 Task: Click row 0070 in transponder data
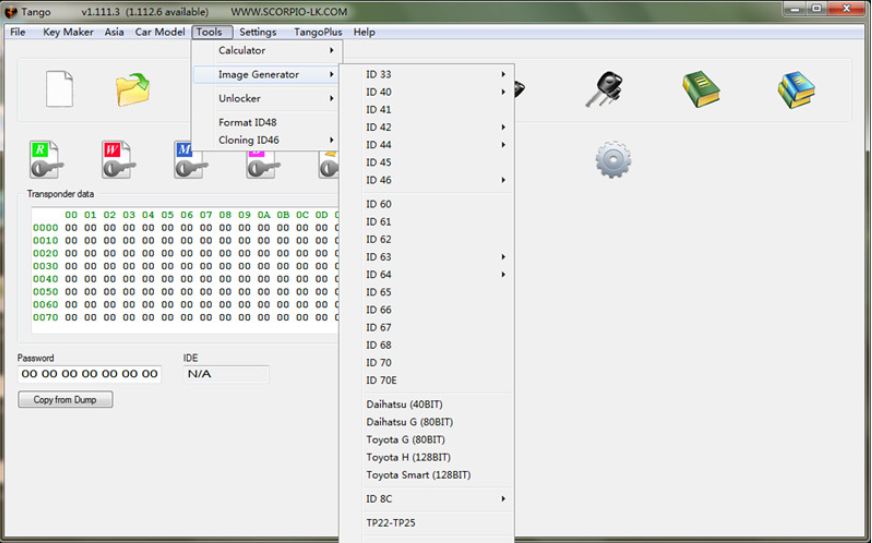pyautogui.click(x=185, y=317)
